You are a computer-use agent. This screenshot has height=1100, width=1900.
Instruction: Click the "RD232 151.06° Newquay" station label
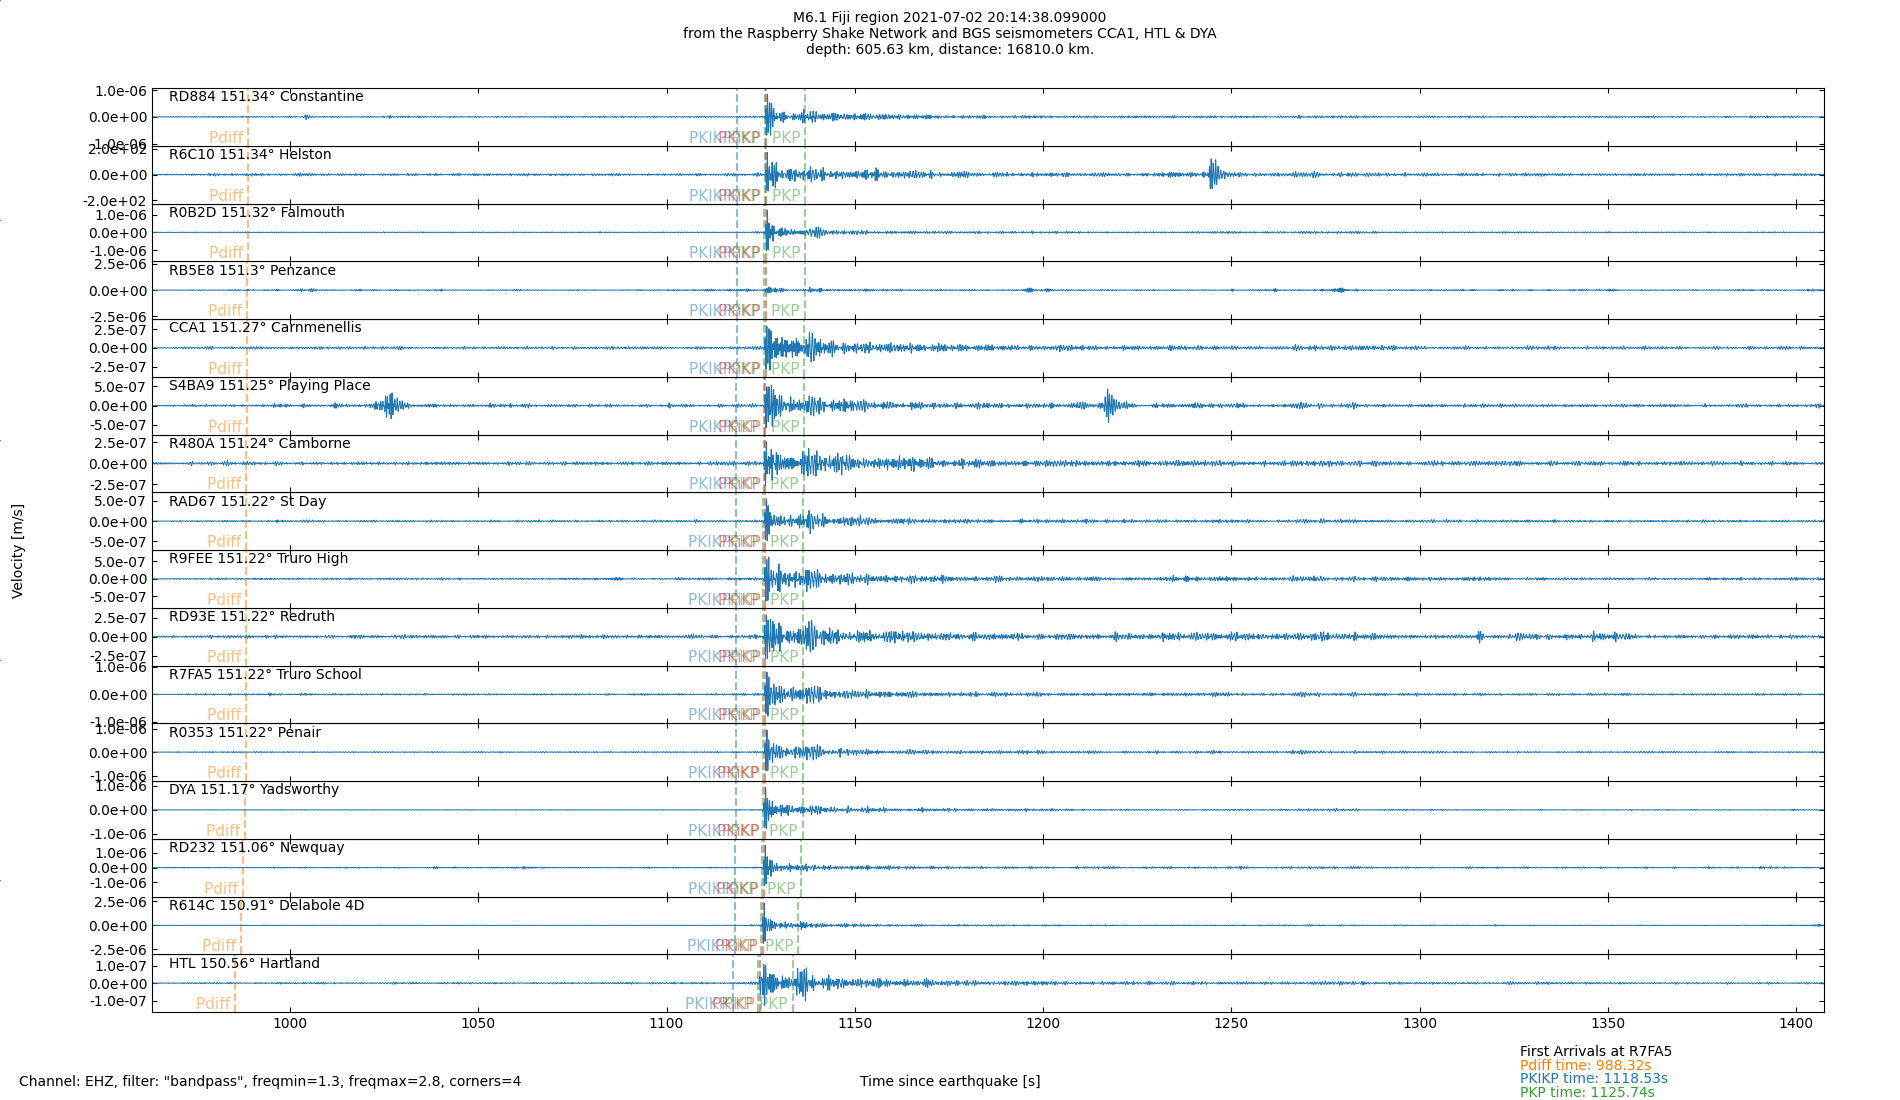tap(257, 847)
